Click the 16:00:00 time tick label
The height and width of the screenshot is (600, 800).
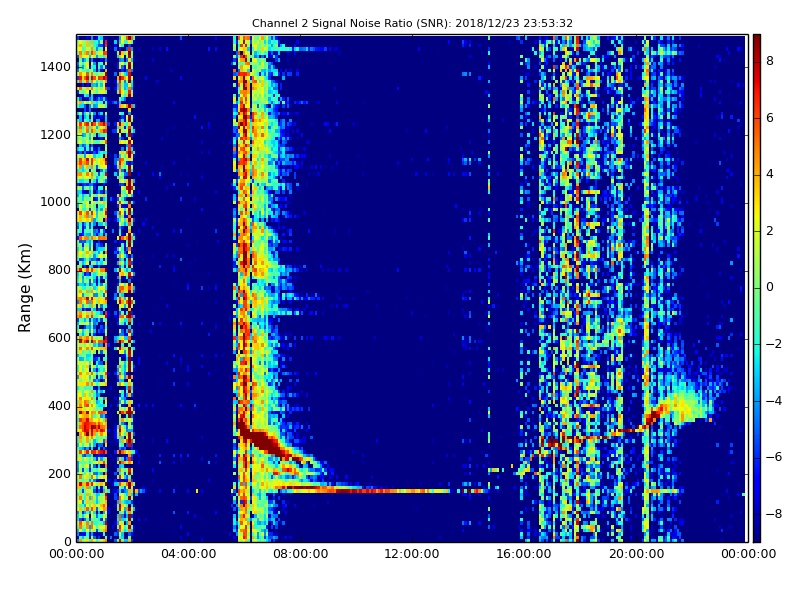[524, 554]
